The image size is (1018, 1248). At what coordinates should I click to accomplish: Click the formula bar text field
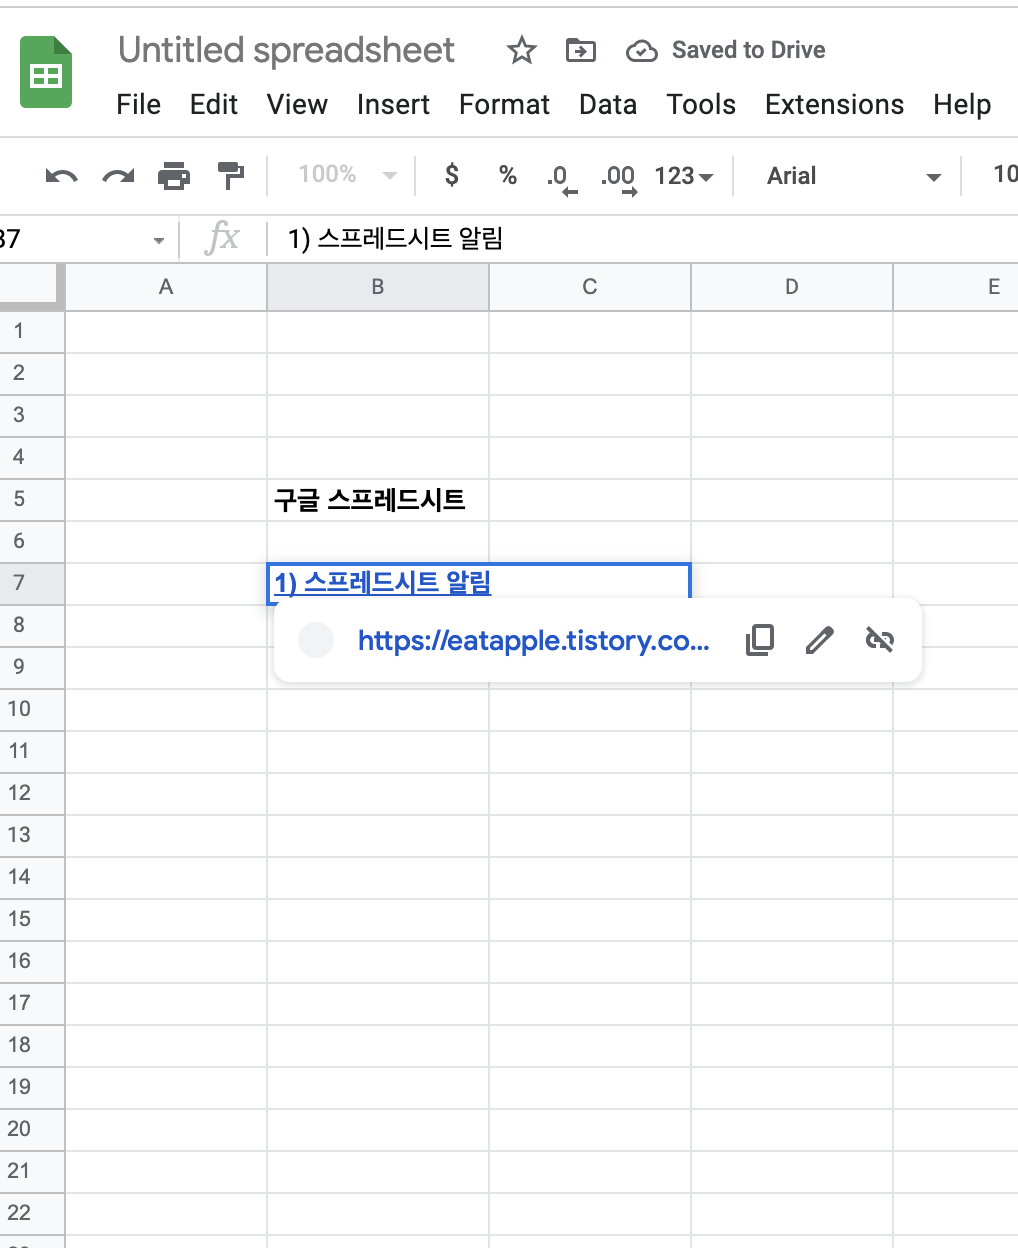tap(645, 239)
